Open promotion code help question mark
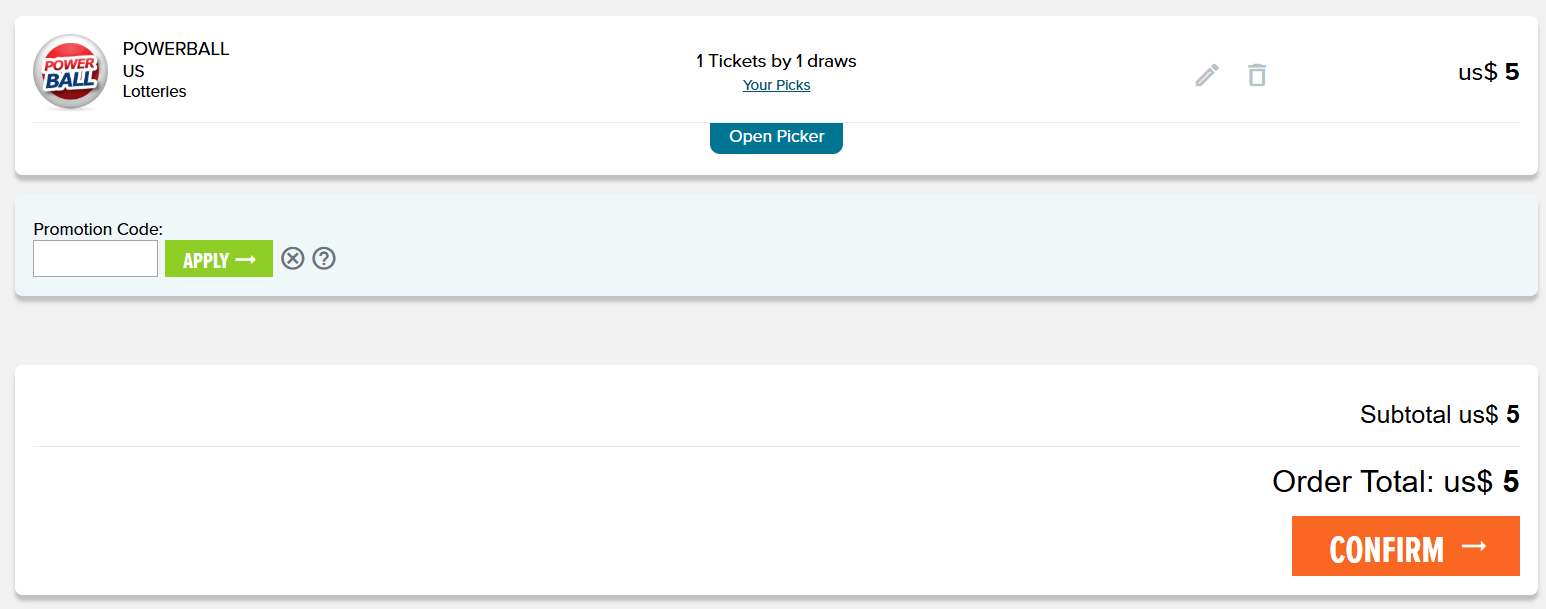Viewport: 1546px width, 609px height. (324, 259)
